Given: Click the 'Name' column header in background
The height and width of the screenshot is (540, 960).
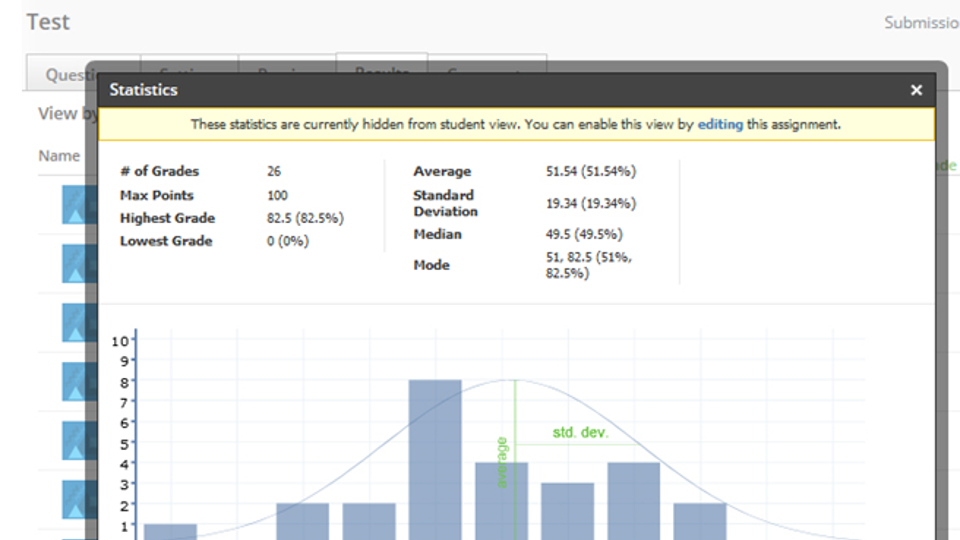Looking at the screenshot, I should (x=59, y=156).
